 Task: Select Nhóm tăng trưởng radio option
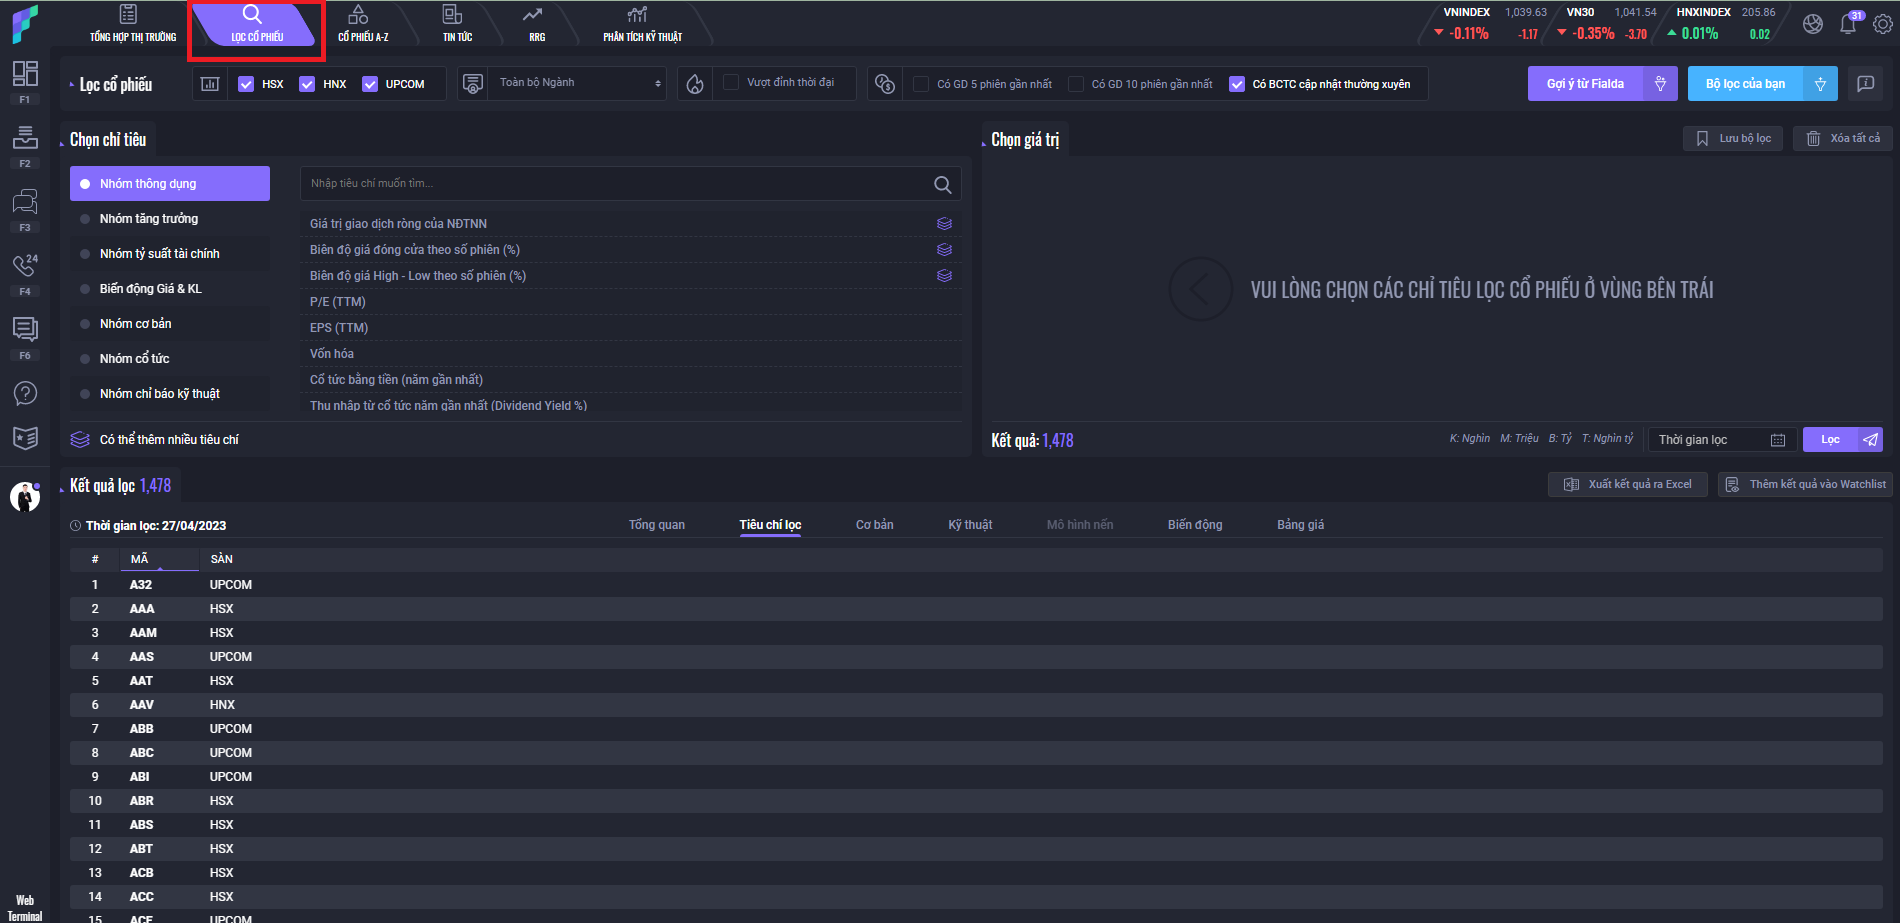pos(148,219)
